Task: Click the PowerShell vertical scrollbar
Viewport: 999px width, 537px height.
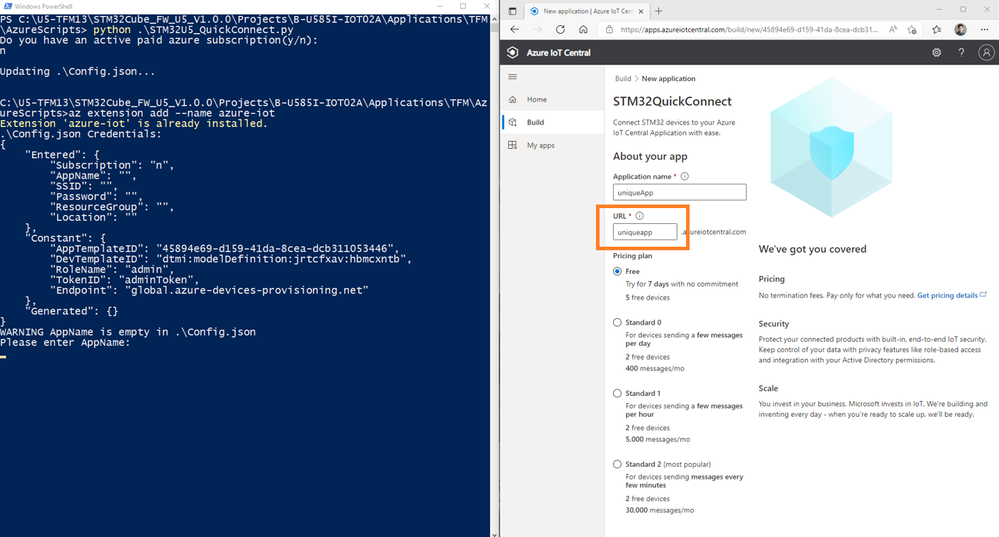Action: pos(494,277)
